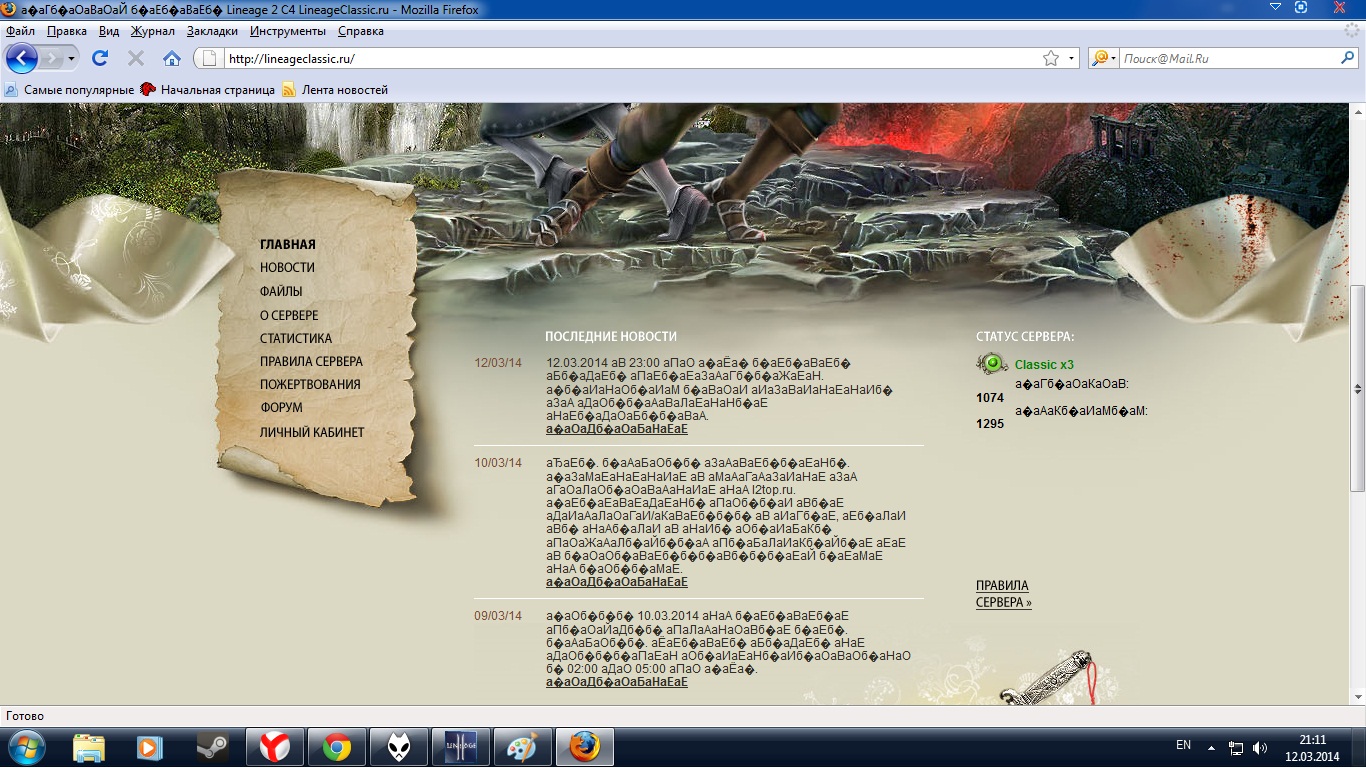Click the Firefox taskbar icon
Screen dimensions: 1366x768
point(585,747)
